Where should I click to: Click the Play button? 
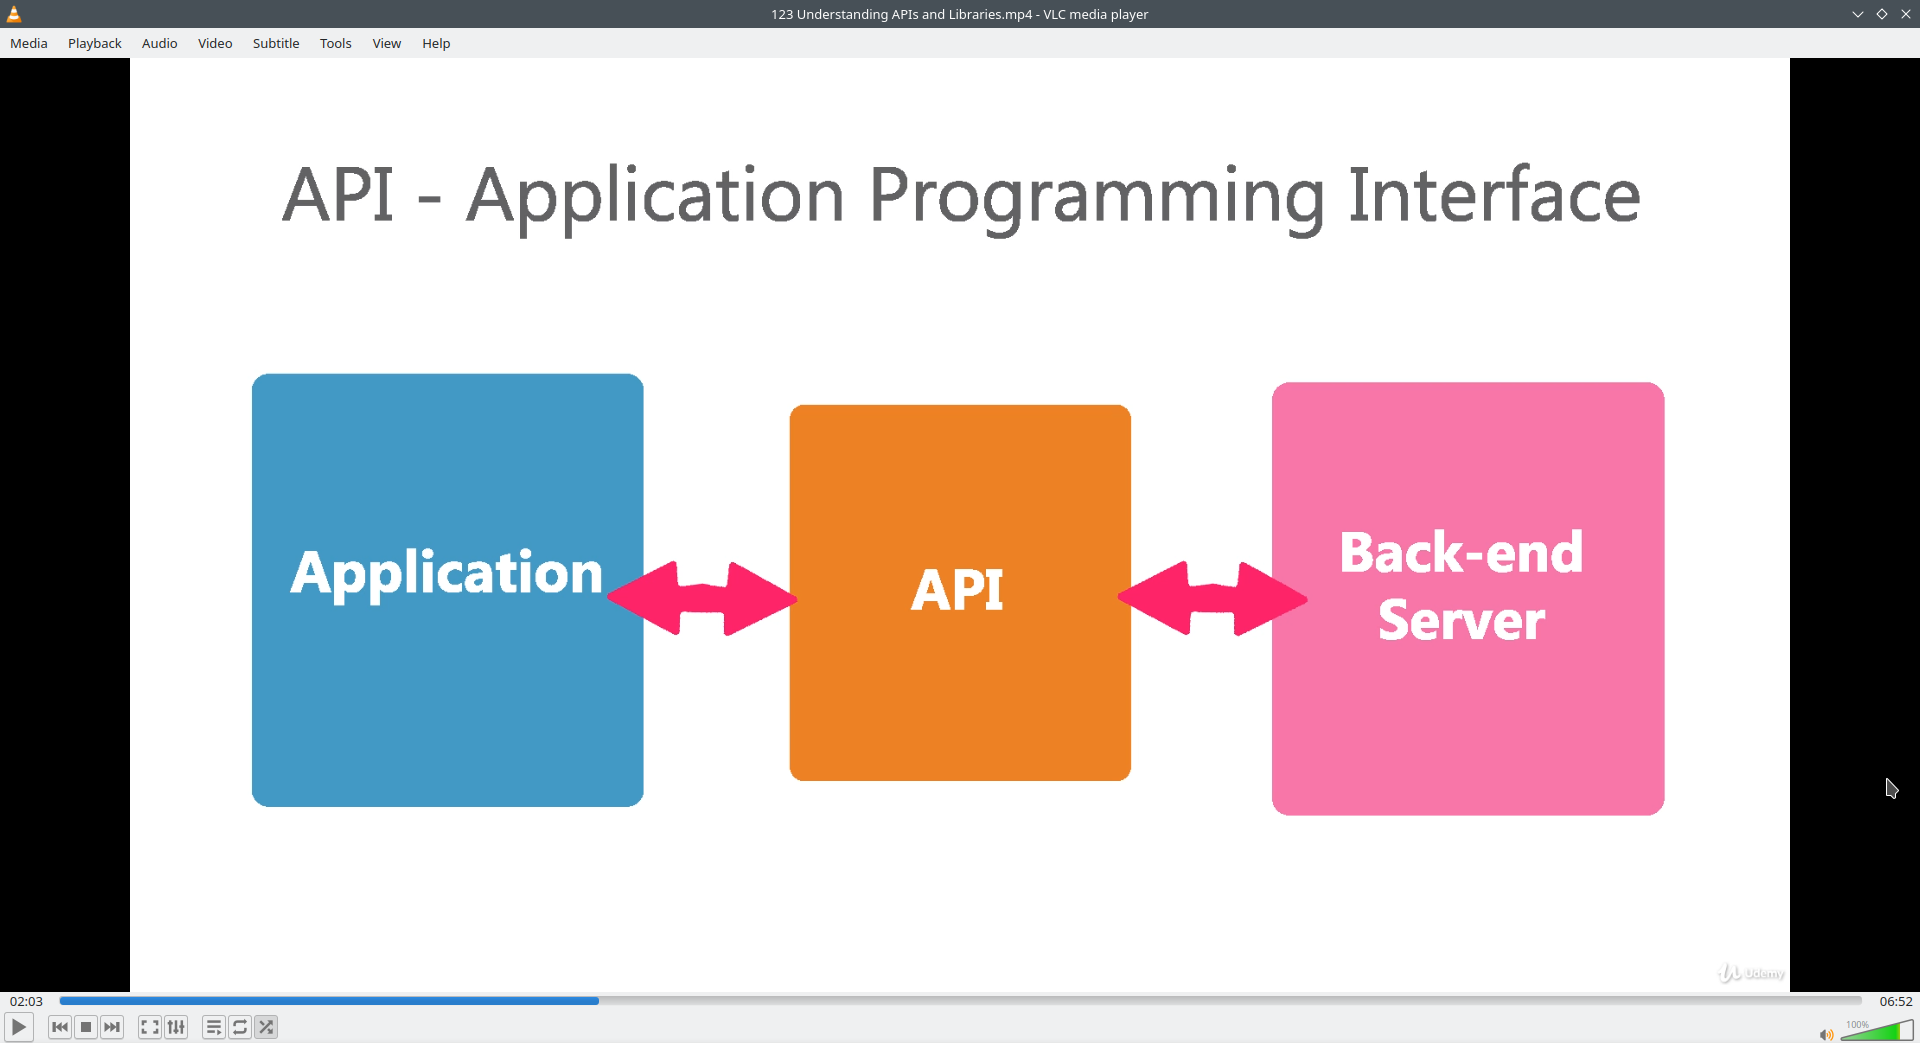click(18, 1027)
